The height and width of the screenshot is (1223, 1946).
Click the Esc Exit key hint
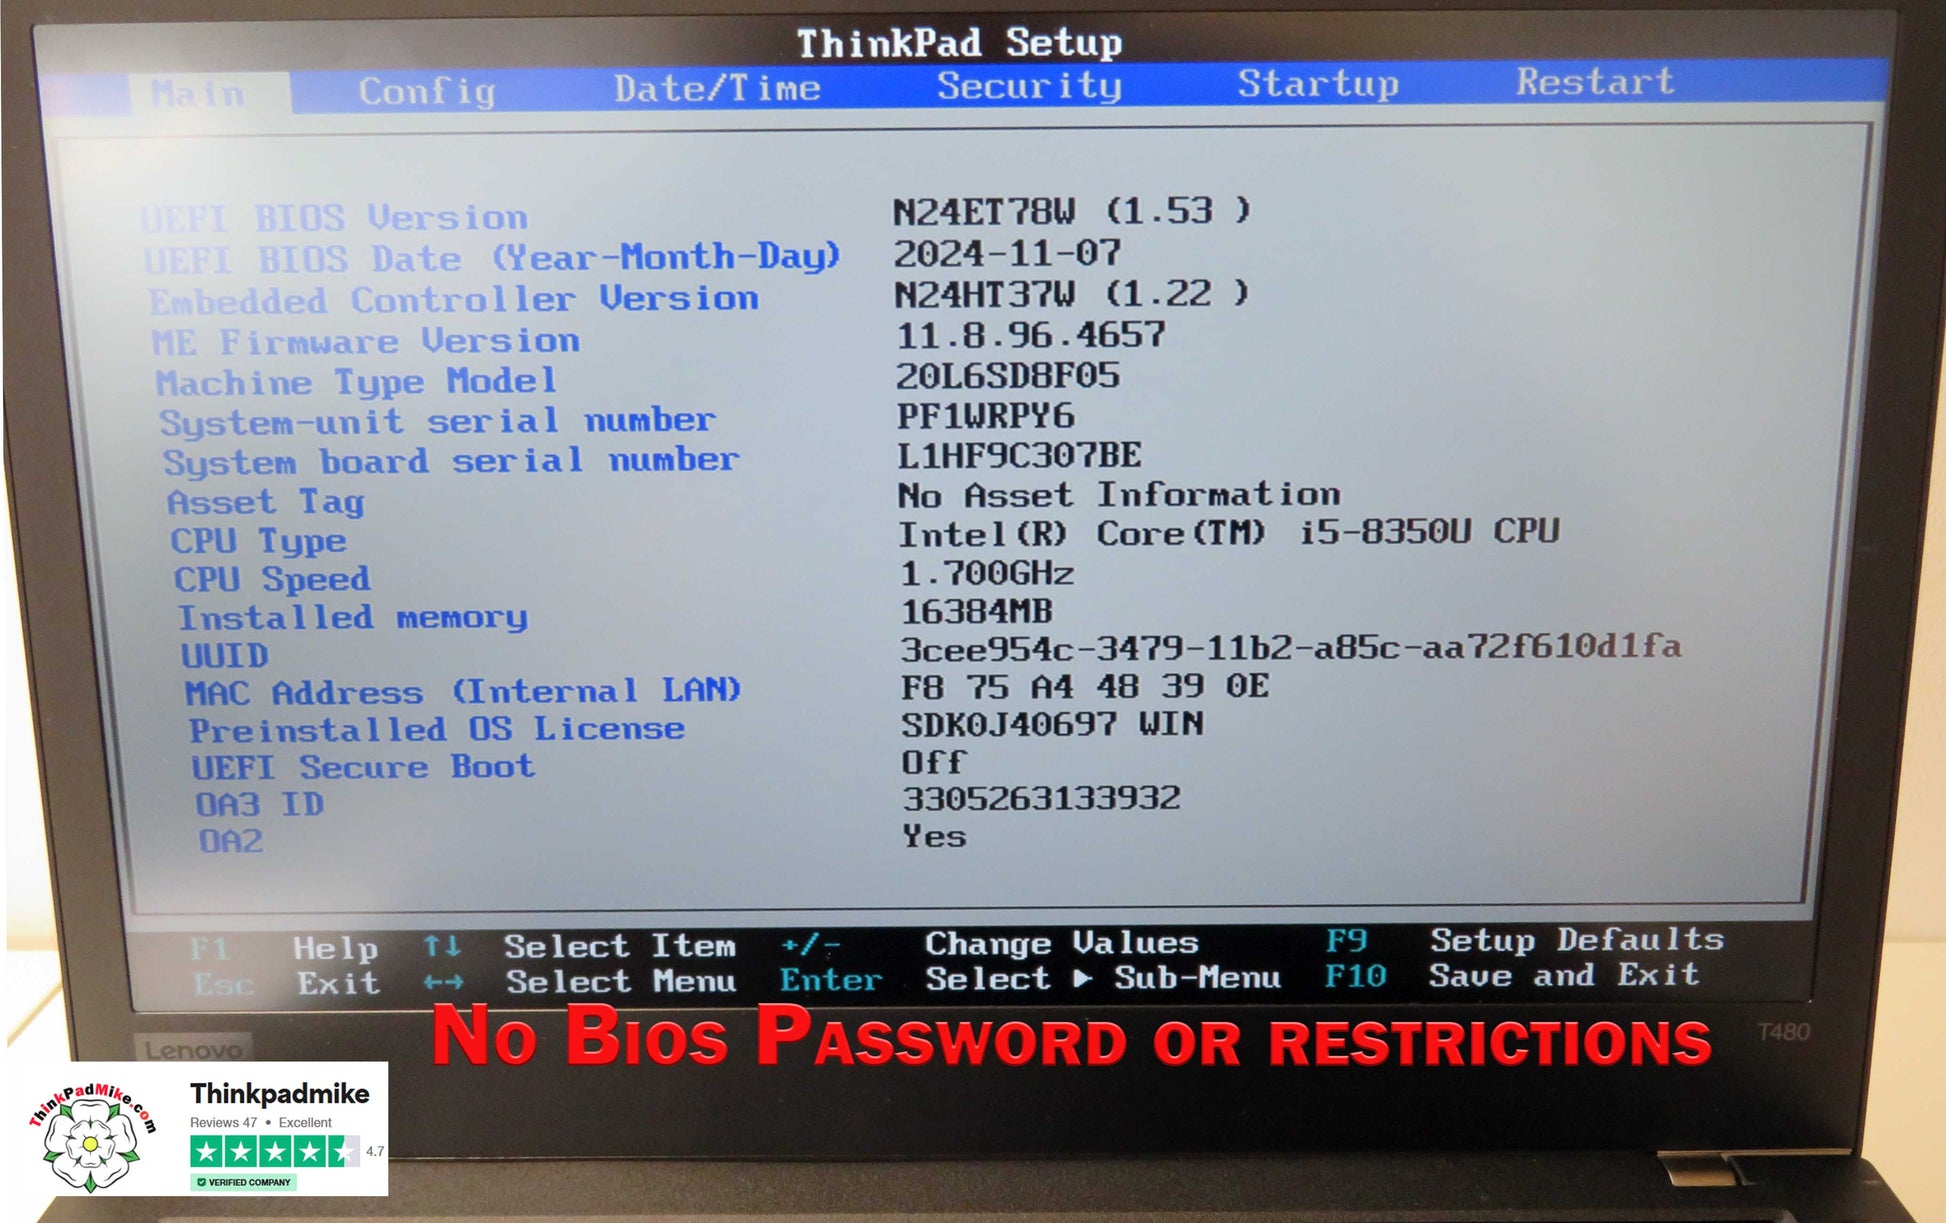(286, 984)
